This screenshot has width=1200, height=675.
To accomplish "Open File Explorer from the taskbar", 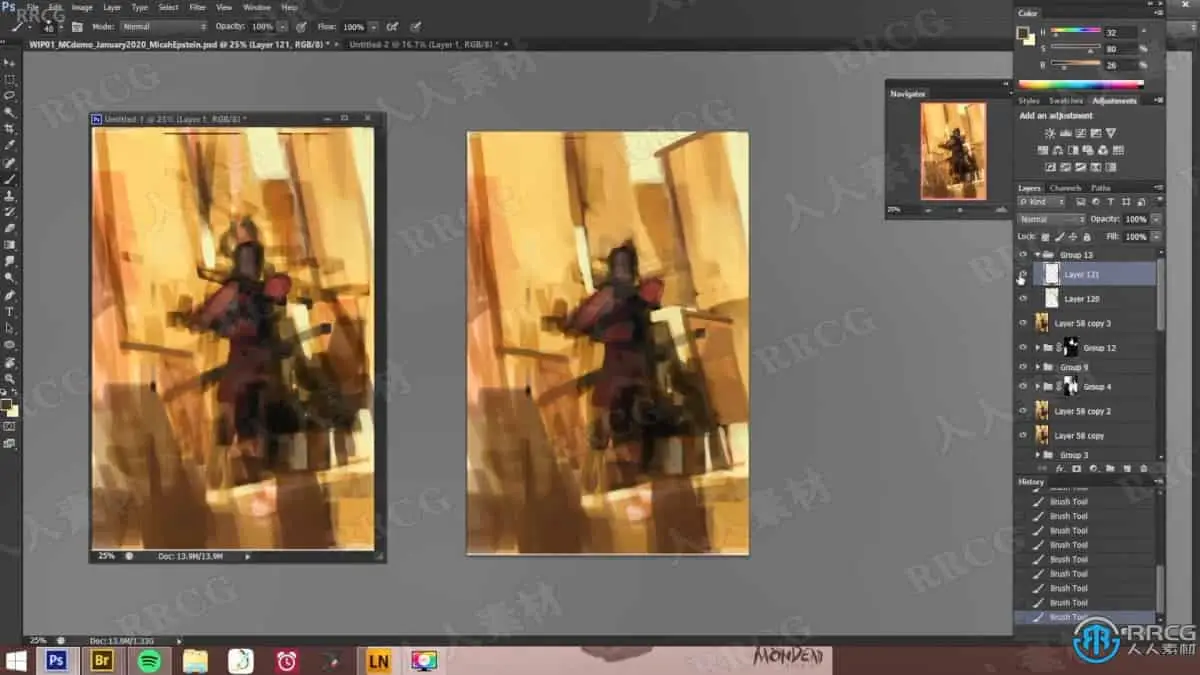I will tap(195, 660).
